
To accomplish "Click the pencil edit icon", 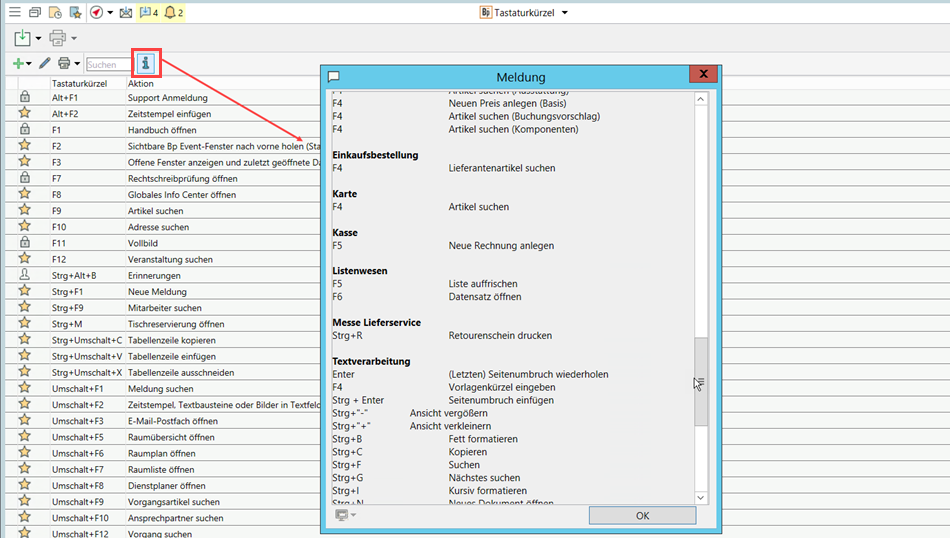I will (x=44, y=64).
